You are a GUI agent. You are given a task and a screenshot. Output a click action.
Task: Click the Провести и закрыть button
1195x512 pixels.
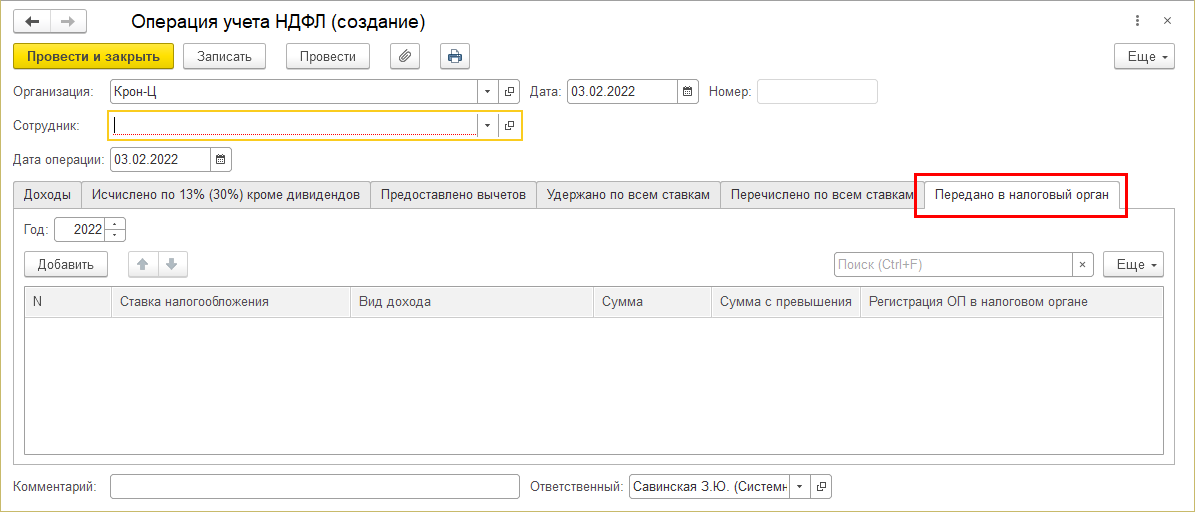click(94, 56)
